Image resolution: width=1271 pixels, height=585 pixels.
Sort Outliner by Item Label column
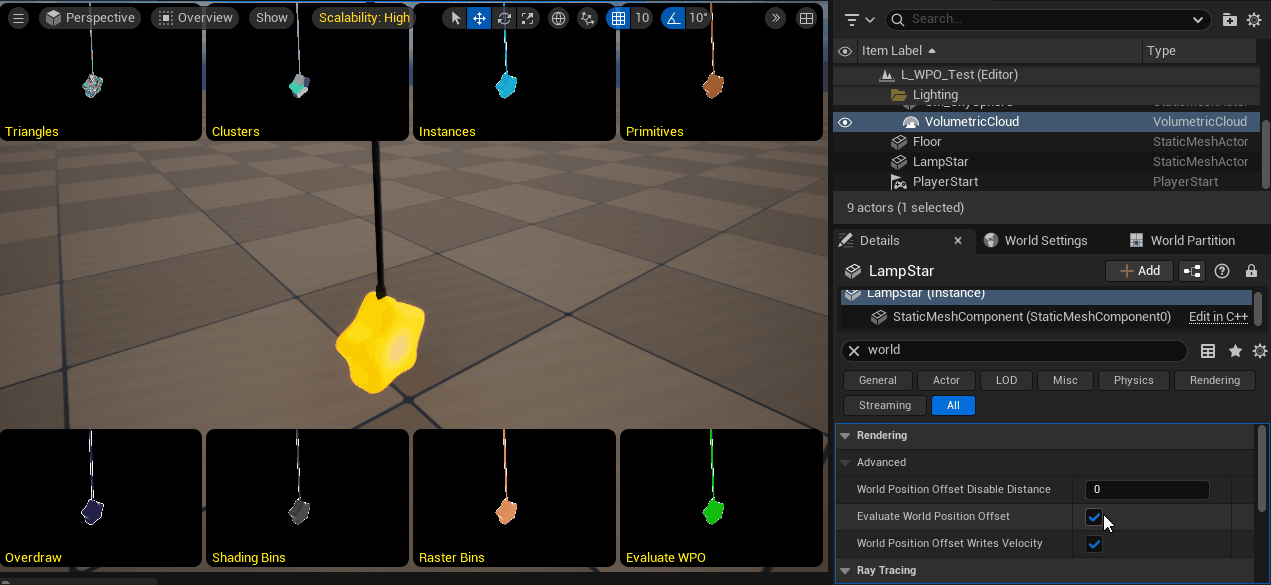tap(999, 51)
